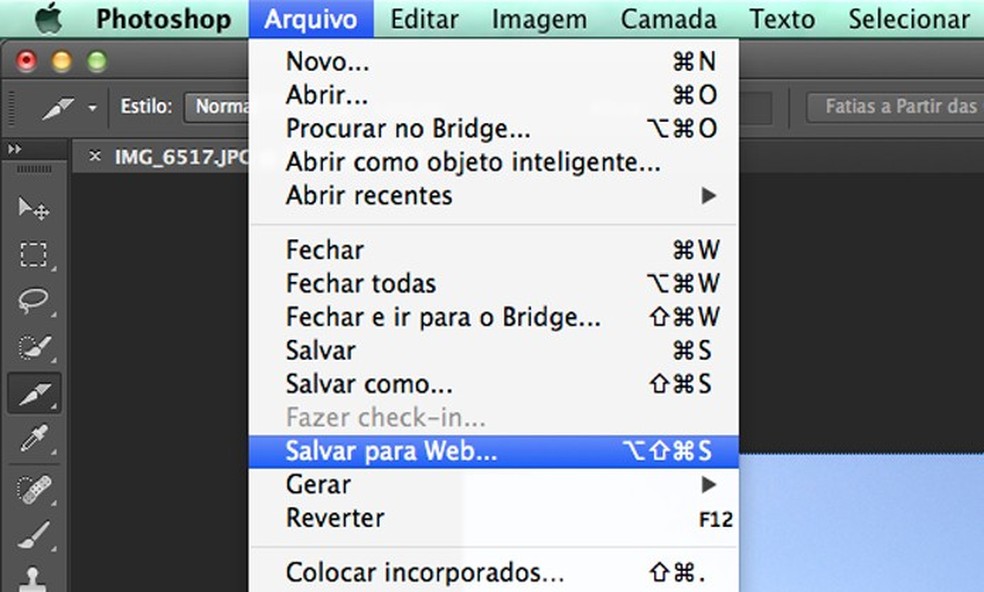This screenshot has width=984, height=592.
Task: Select the Rectangular Marquee tool
Action: (x=35, y=254)
